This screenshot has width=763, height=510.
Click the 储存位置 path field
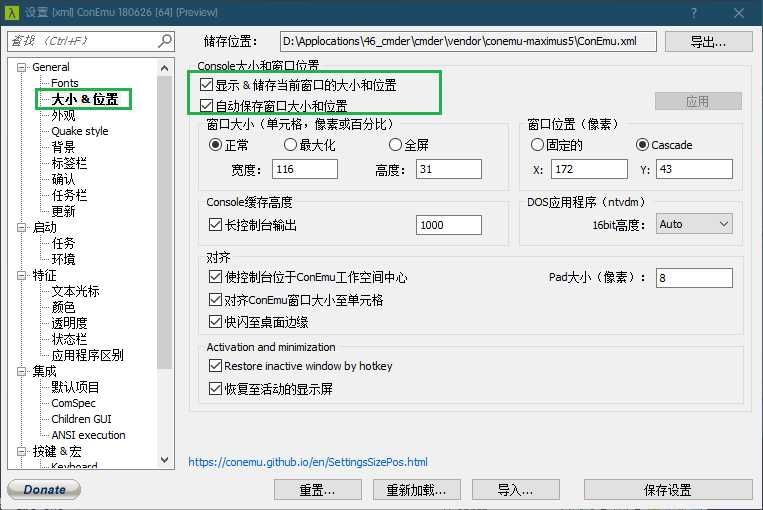point(468,41)
